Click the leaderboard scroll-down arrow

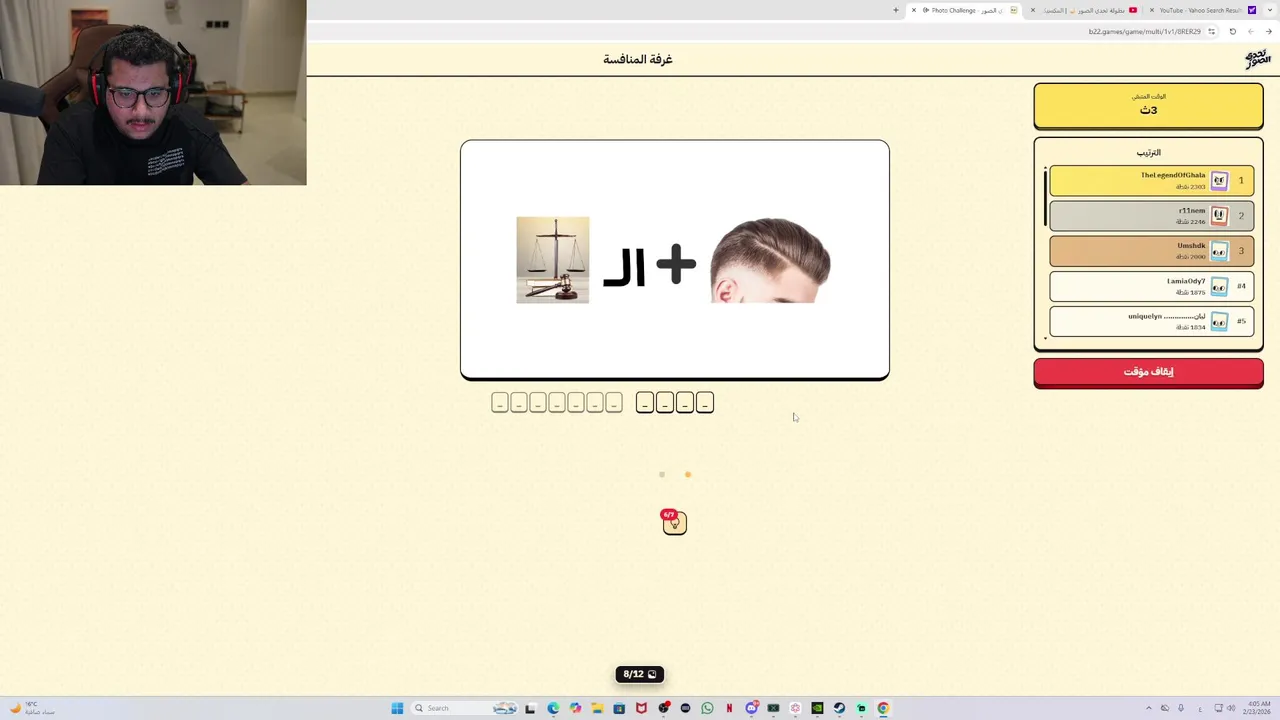tap(1046, 339)
